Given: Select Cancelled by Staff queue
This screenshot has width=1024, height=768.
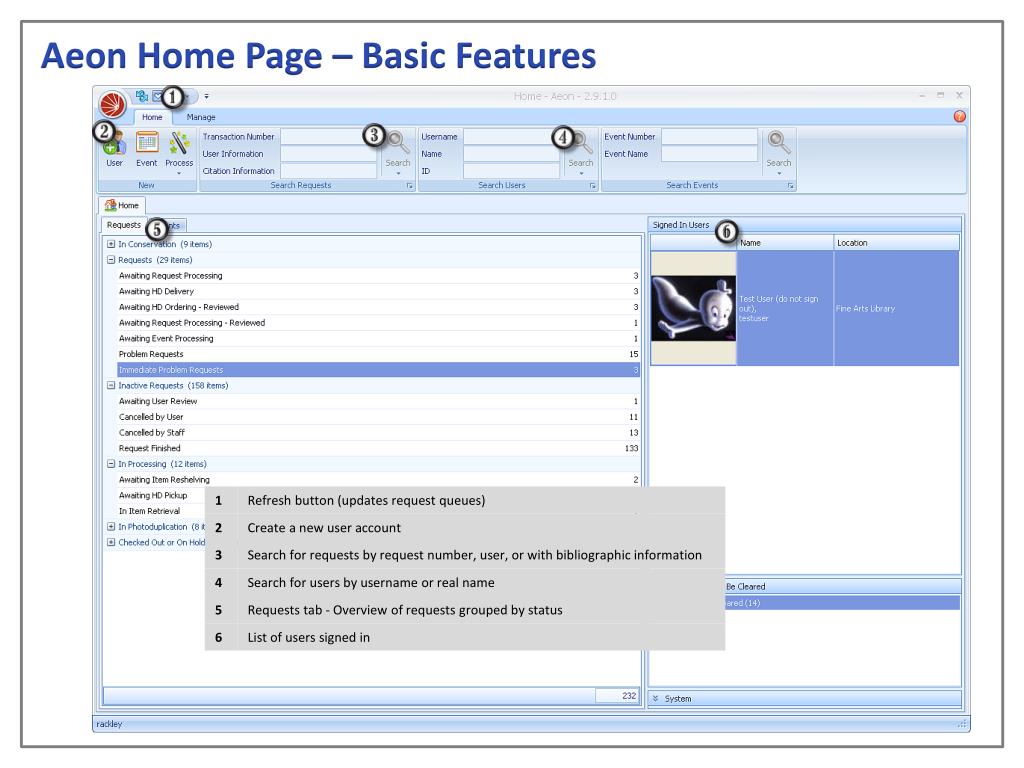Looking at the screenshot, I should [x=378, y=432].
